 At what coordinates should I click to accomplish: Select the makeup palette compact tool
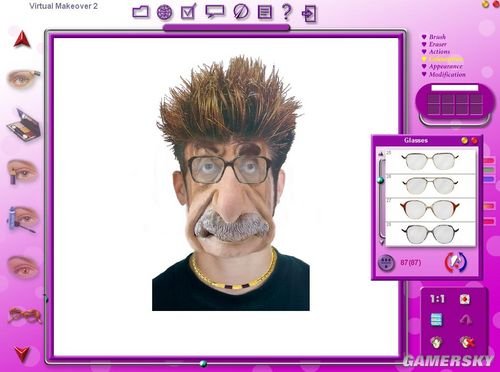pyautogui.click(x=24, y=125)
